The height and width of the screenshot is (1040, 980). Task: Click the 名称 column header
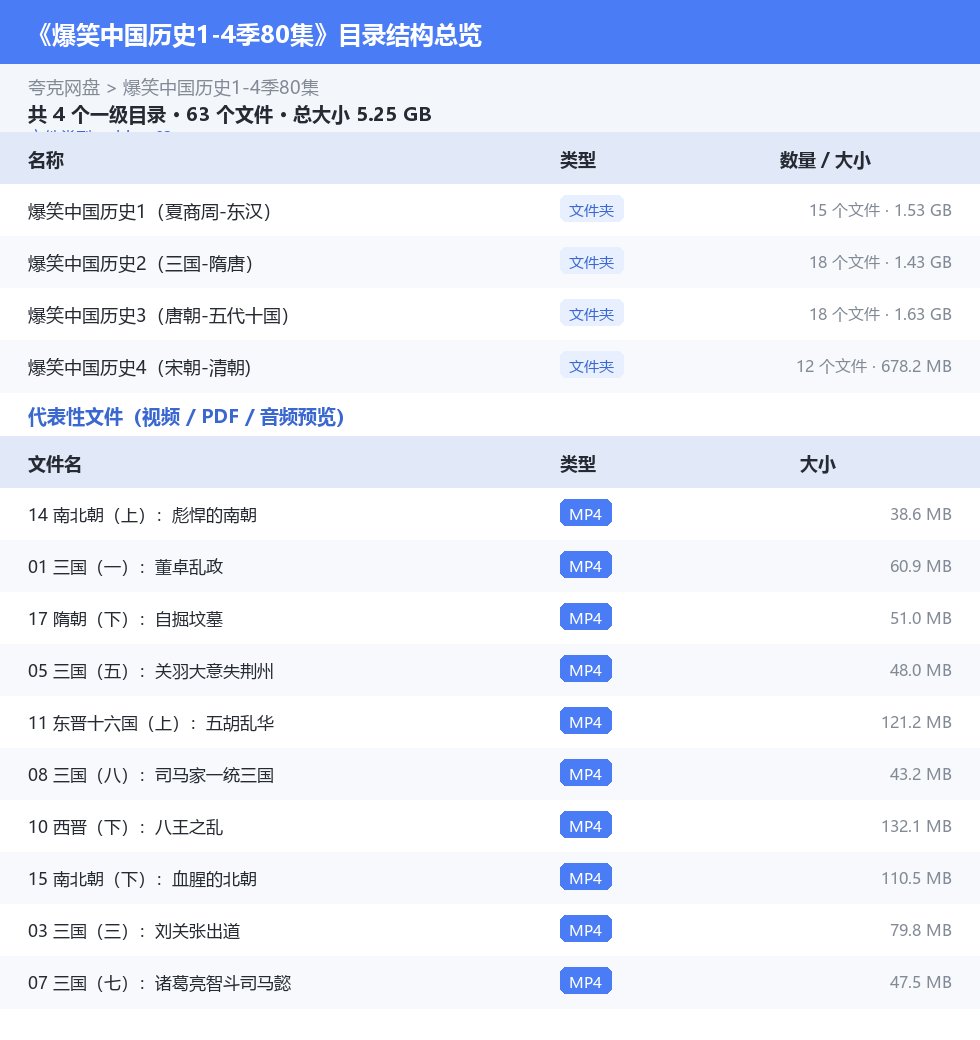tap(46, 160)
